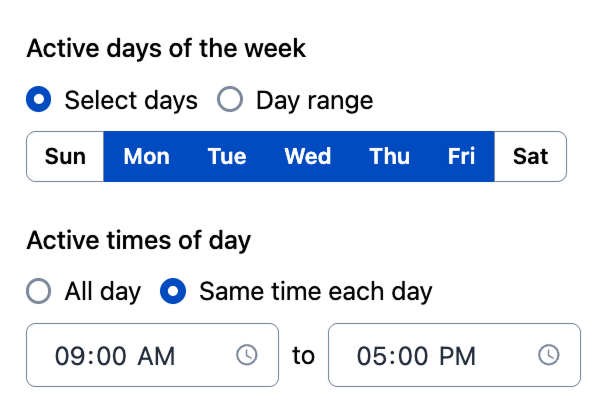
Task: Turn off the Wed day button
Action: [x=308, y=156]
